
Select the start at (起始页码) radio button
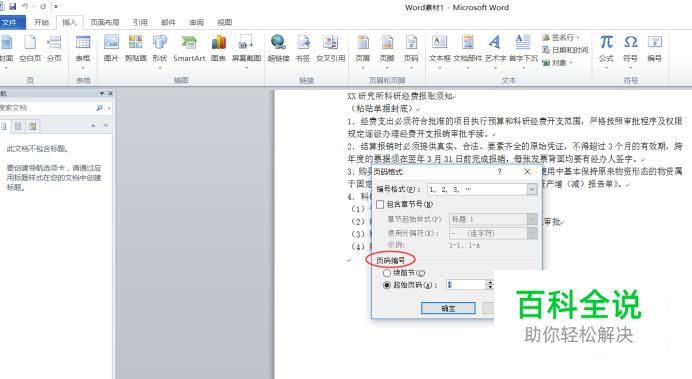point(387,285)
